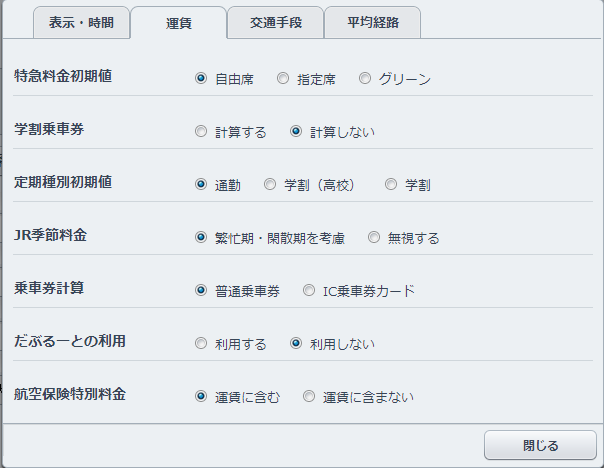The width and height of the screenshot is (604, 468).
Task: Choose 無視する for JR季節料金
Action: click(374, 237)
